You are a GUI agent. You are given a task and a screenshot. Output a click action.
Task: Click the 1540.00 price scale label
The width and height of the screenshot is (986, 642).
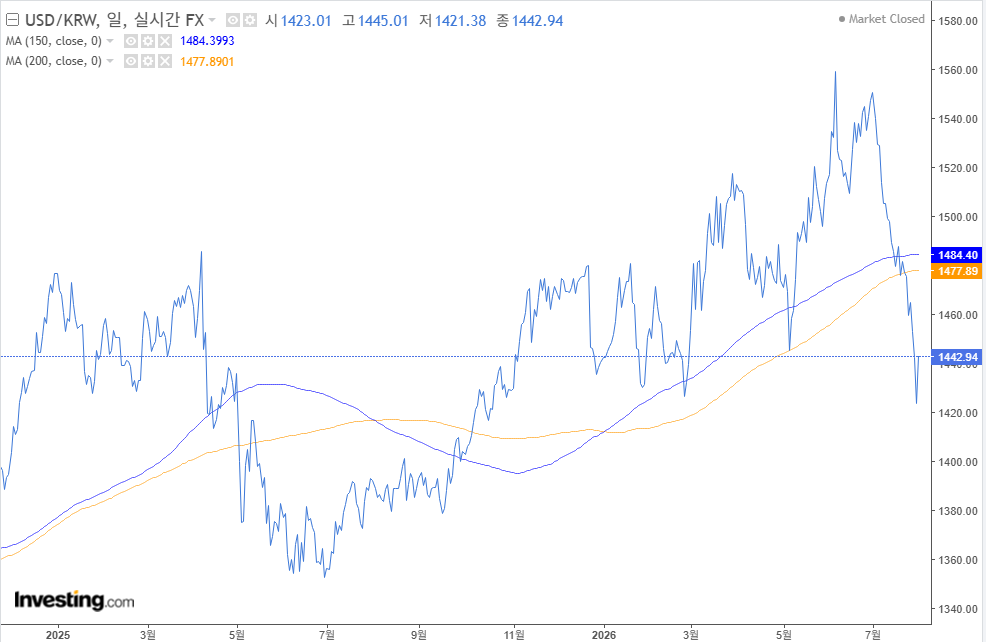point(958,119)
